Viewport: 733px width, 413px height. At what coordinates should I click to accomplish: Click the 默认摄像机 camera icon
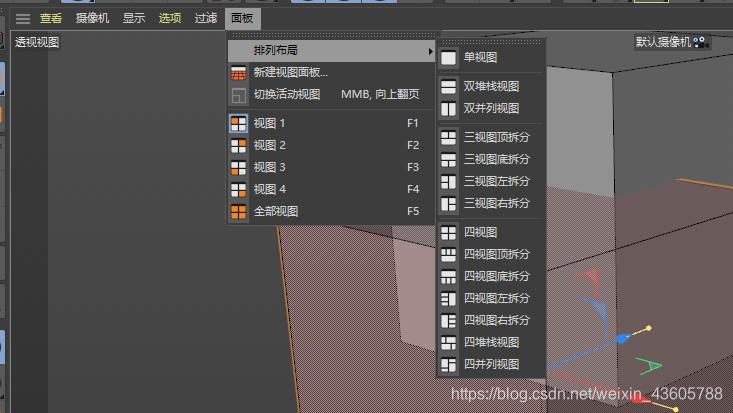tap(700, 43)
